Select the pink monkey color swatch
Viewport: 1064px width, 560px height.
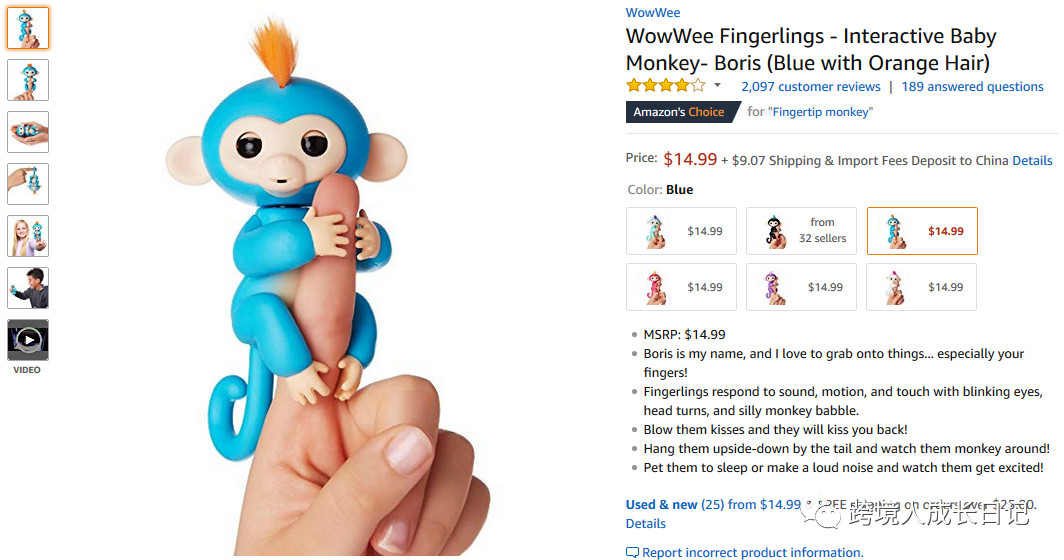click(681, 287)
